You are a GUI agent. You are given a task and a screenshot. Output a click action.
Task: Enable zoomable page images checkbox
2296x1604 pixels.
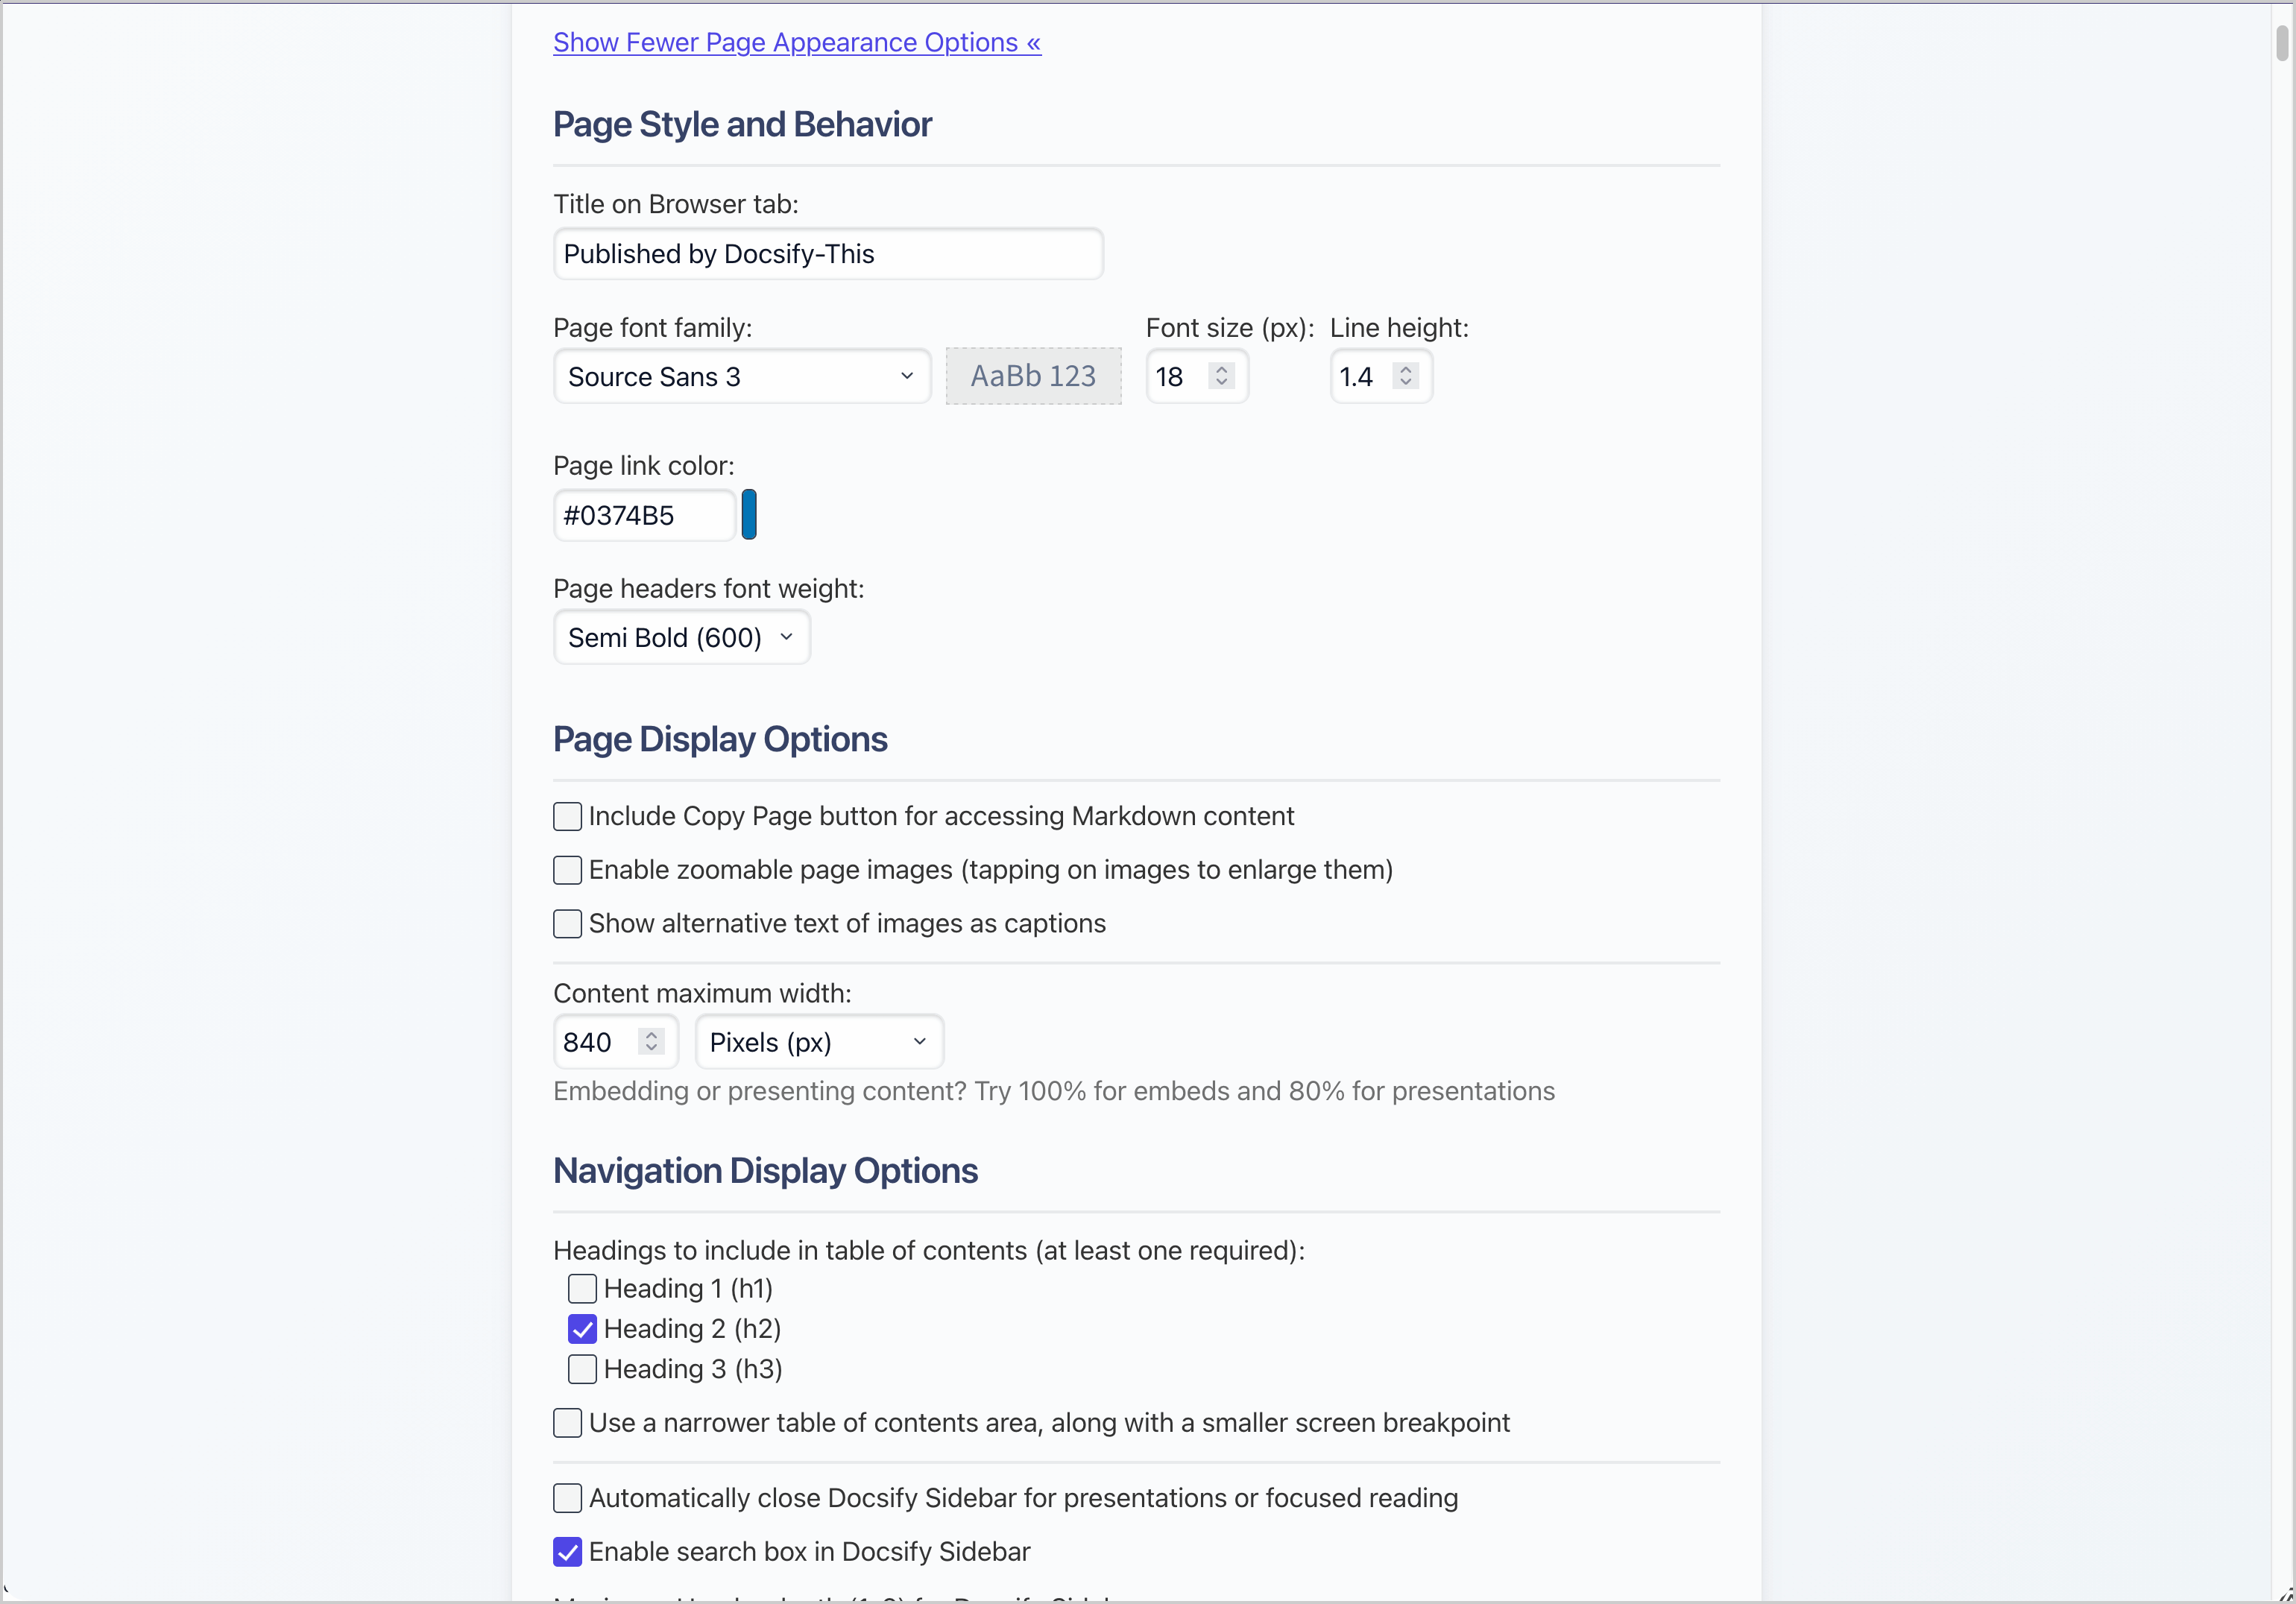567,870
